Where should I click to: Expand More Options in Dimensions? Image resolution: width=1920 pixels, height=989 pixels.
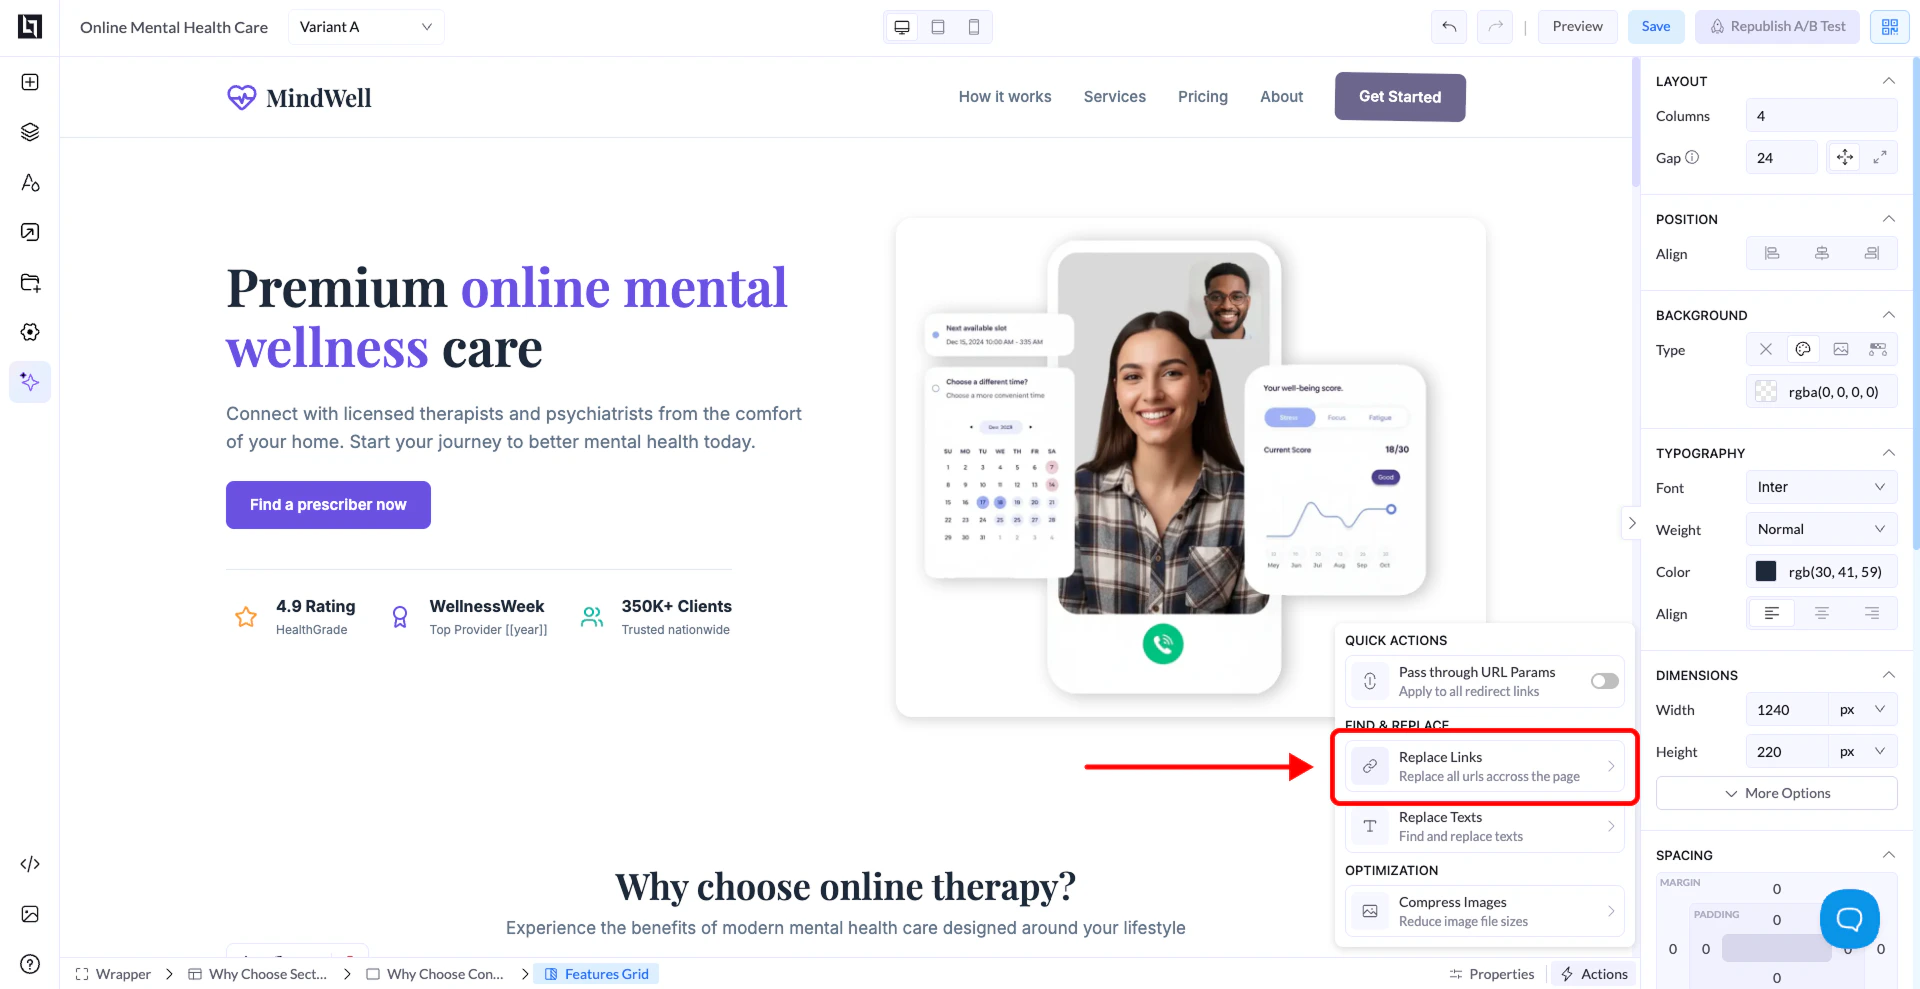1777,793
